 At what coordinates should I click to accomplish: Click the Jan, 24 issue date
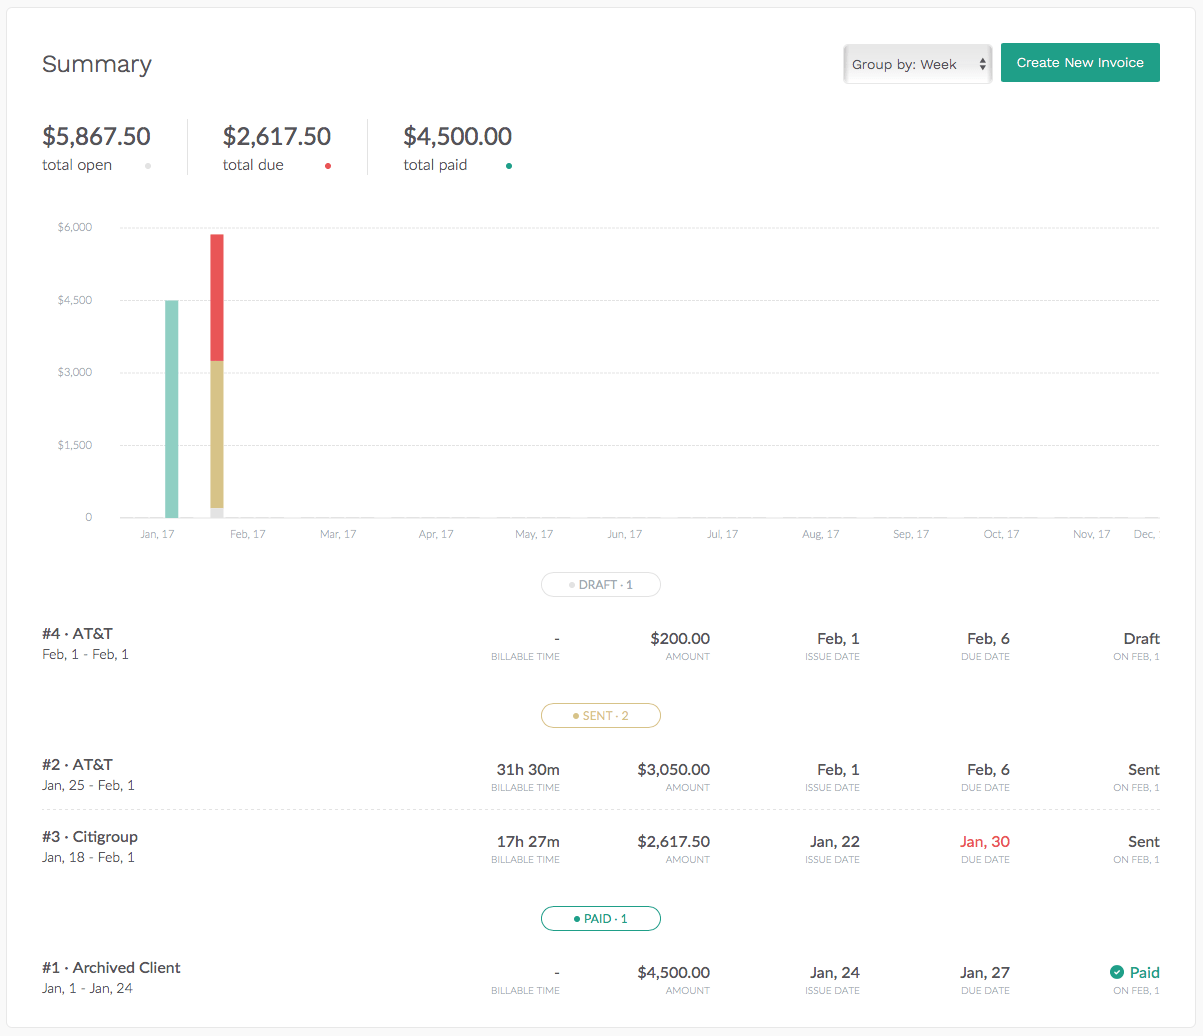[x=835, y=973]
